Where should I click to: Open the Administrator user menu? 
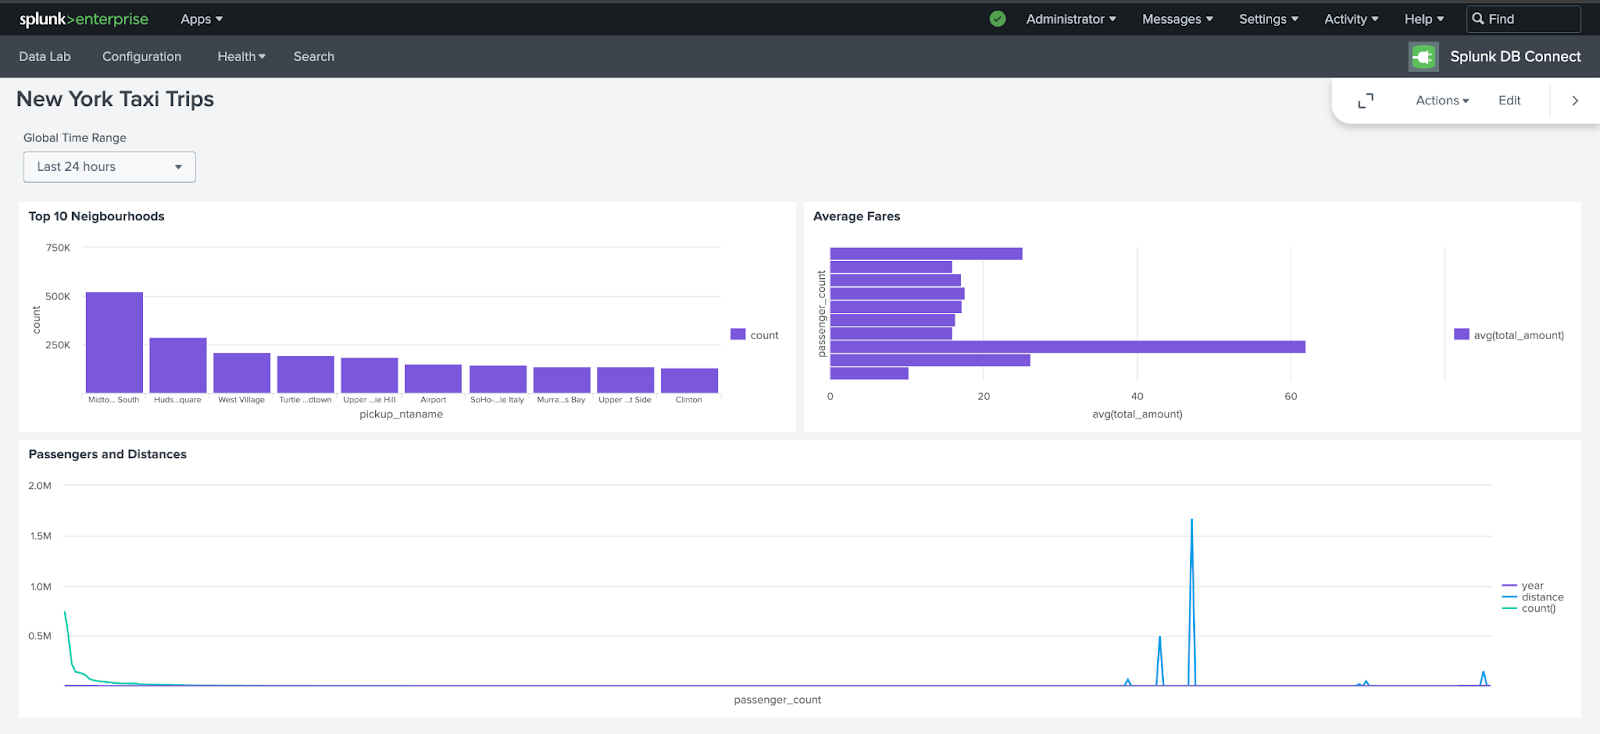coord(1070,19)
